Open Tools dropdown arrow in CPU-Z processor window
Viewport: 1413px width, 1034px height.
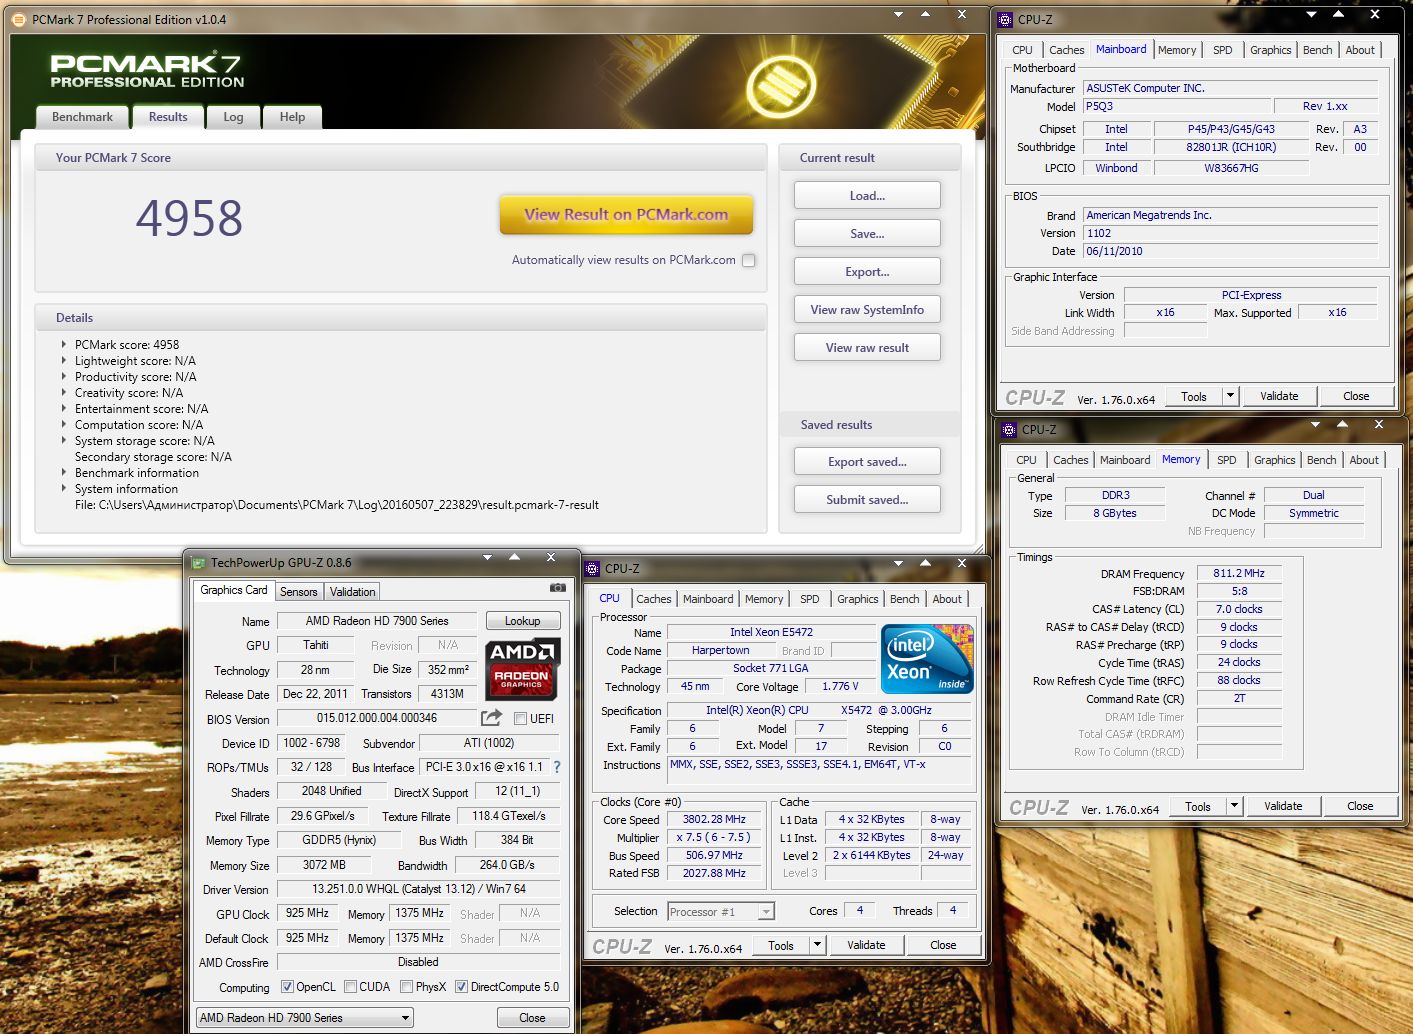point(818,945)
